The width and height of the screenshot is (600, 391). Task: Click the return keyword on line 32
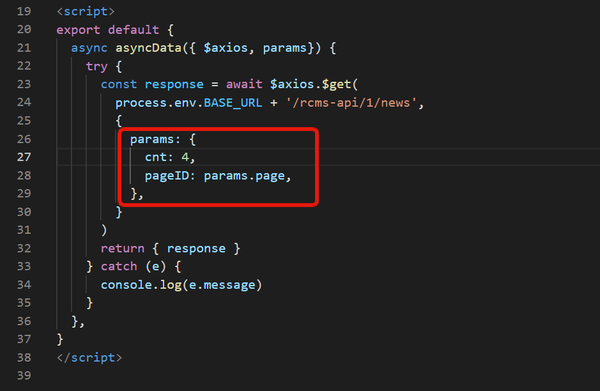point(122,249)
